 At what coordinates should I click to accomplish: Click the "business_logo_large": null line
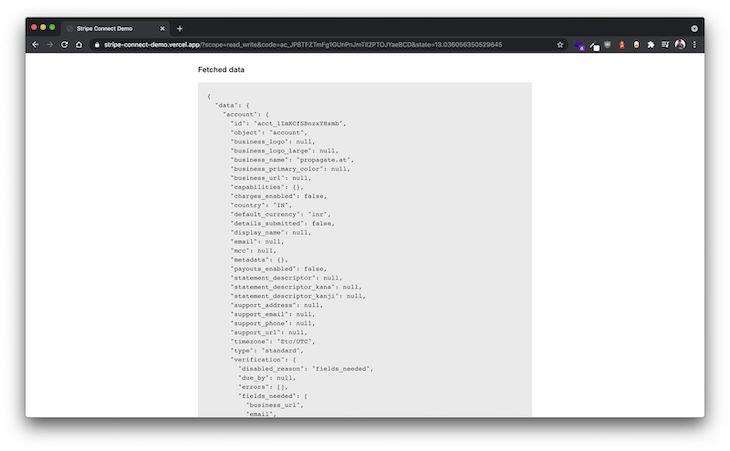click(284, 151)
